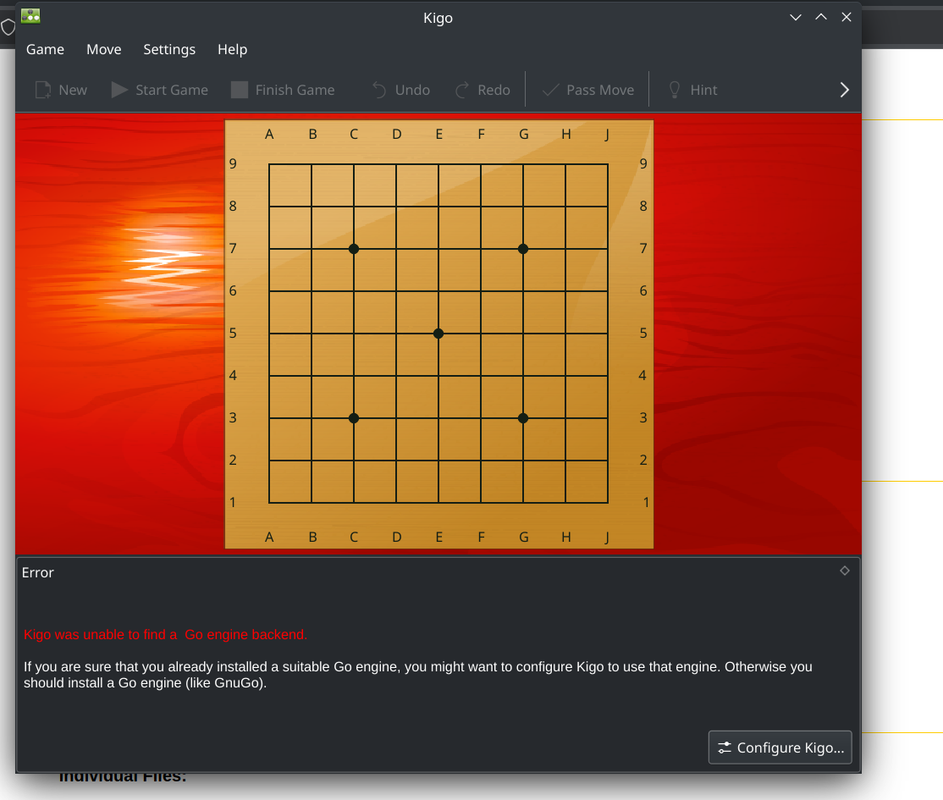
Task: Click the Undo toolbar button
Action: 401,90
